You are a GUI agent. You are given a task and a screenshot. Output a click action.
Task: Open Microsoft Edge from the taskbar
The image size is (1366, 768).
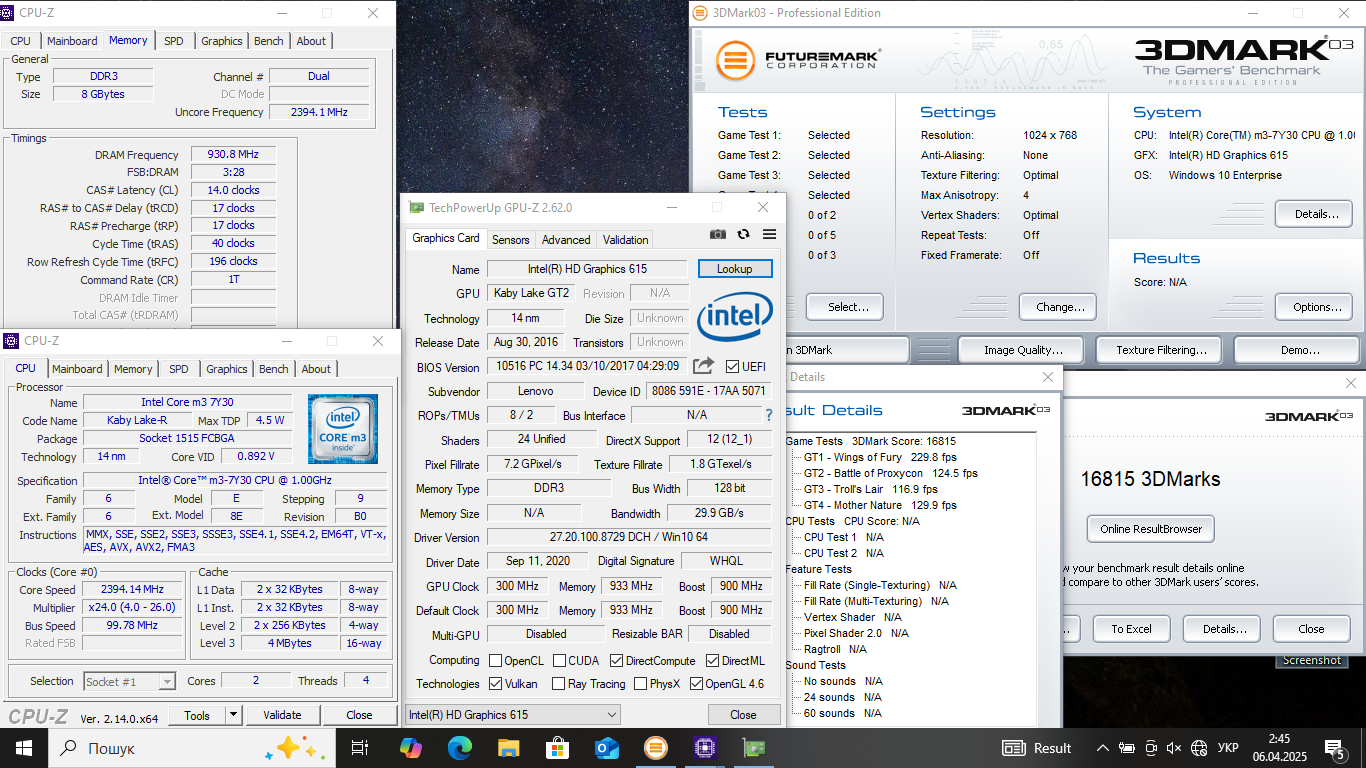pyautogui.click(x=459, y=748)
